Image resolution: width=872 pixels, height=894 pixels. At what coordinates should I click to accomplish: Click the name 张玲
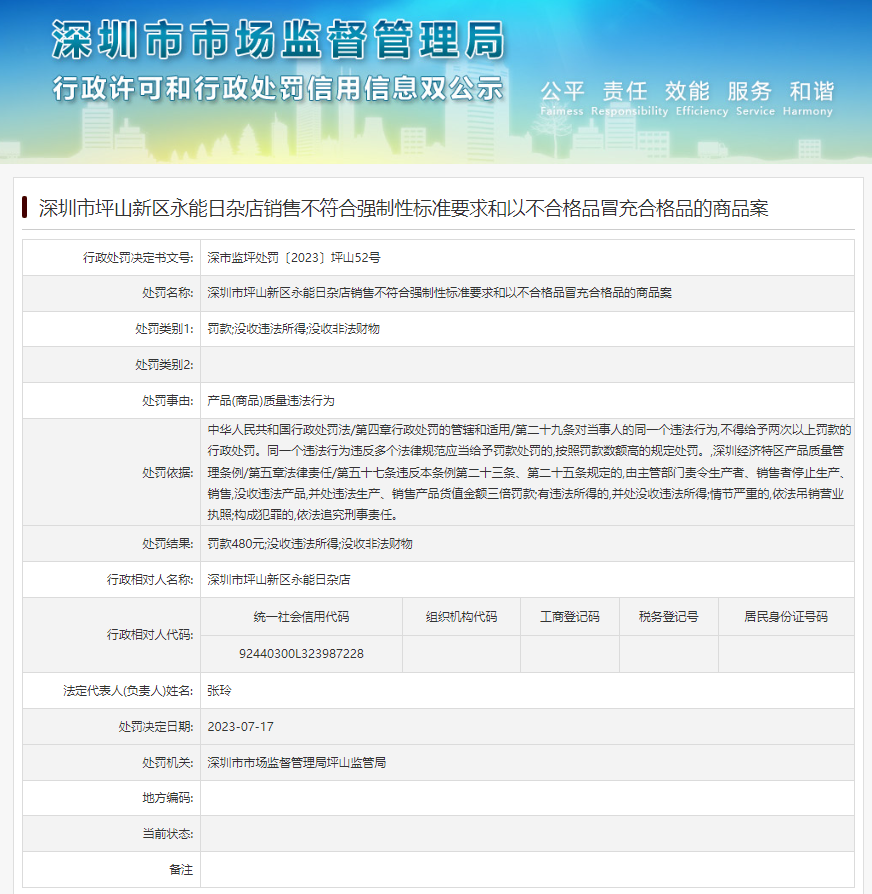click(219, 691)
